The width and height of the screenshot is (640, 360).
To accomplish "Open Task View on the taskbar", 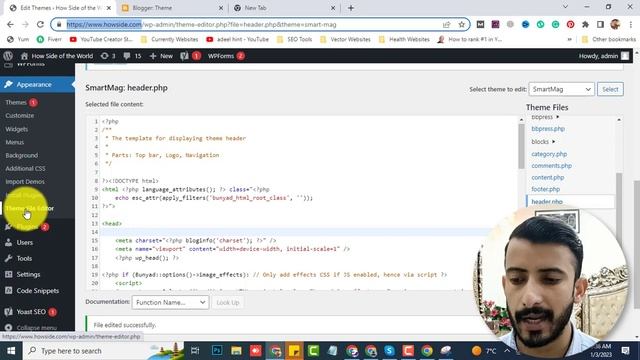I will (x=195, y=351).
